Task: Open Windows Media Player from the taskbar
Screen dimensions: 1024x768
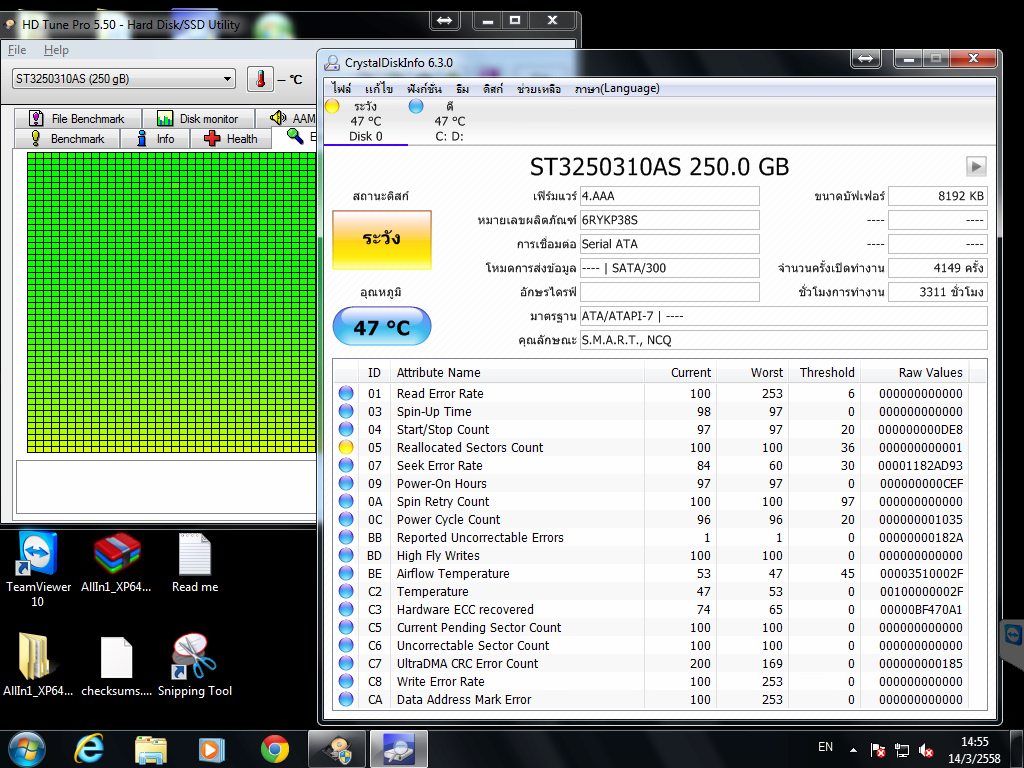Action: [x=211, y=749]
